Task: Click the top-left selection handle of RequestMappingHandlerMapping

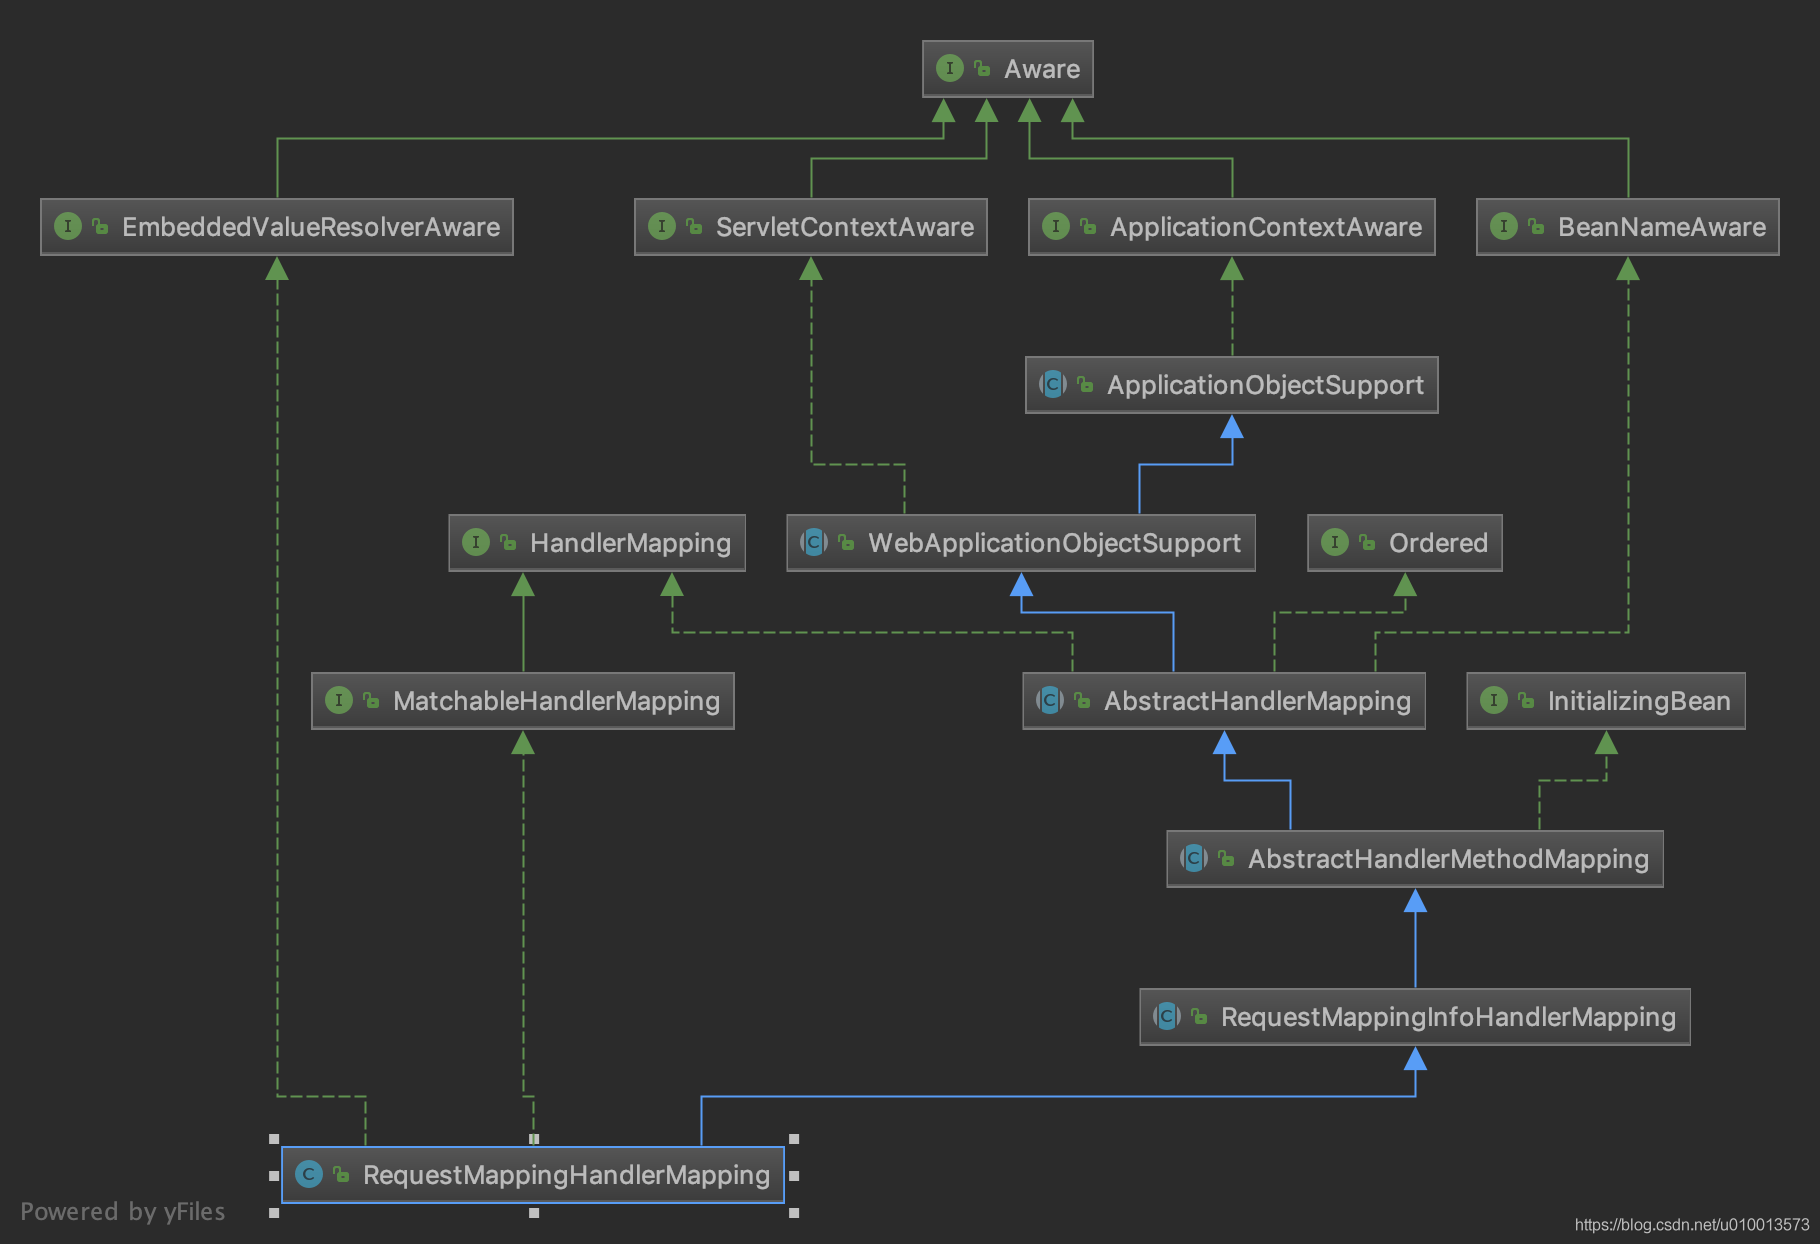Action: pos(274,1139)
